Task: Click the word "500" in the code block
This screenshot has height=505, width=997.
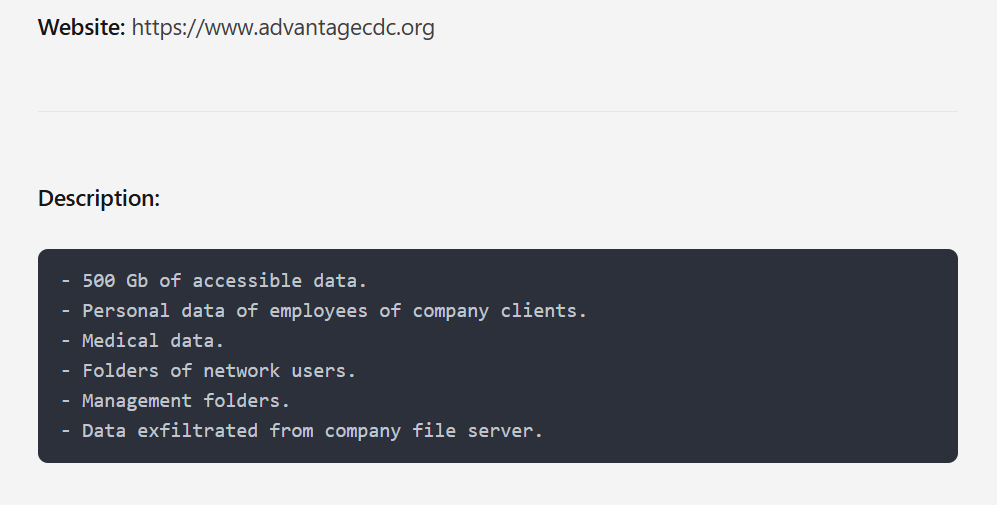Action: tap(99, 281)
